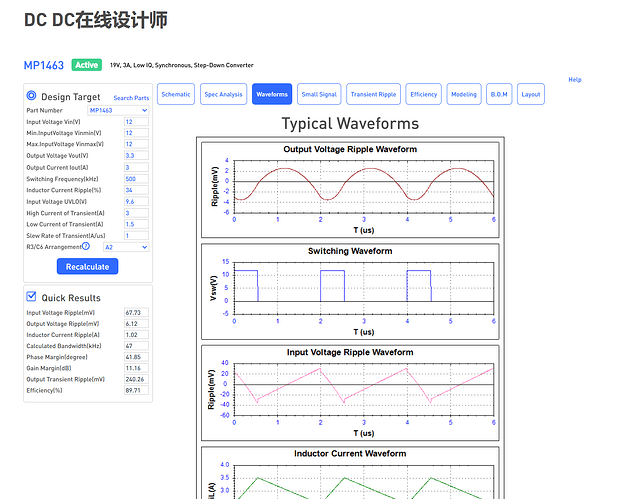Switch to the Spec Analysis tab

(223, 94)
